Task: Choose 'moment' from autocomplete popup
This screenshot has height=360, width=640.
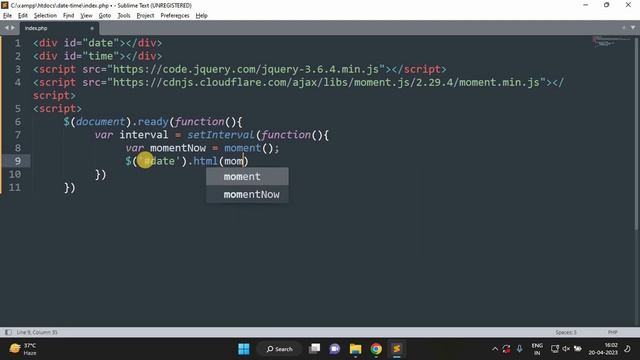Action: point(247,176)
